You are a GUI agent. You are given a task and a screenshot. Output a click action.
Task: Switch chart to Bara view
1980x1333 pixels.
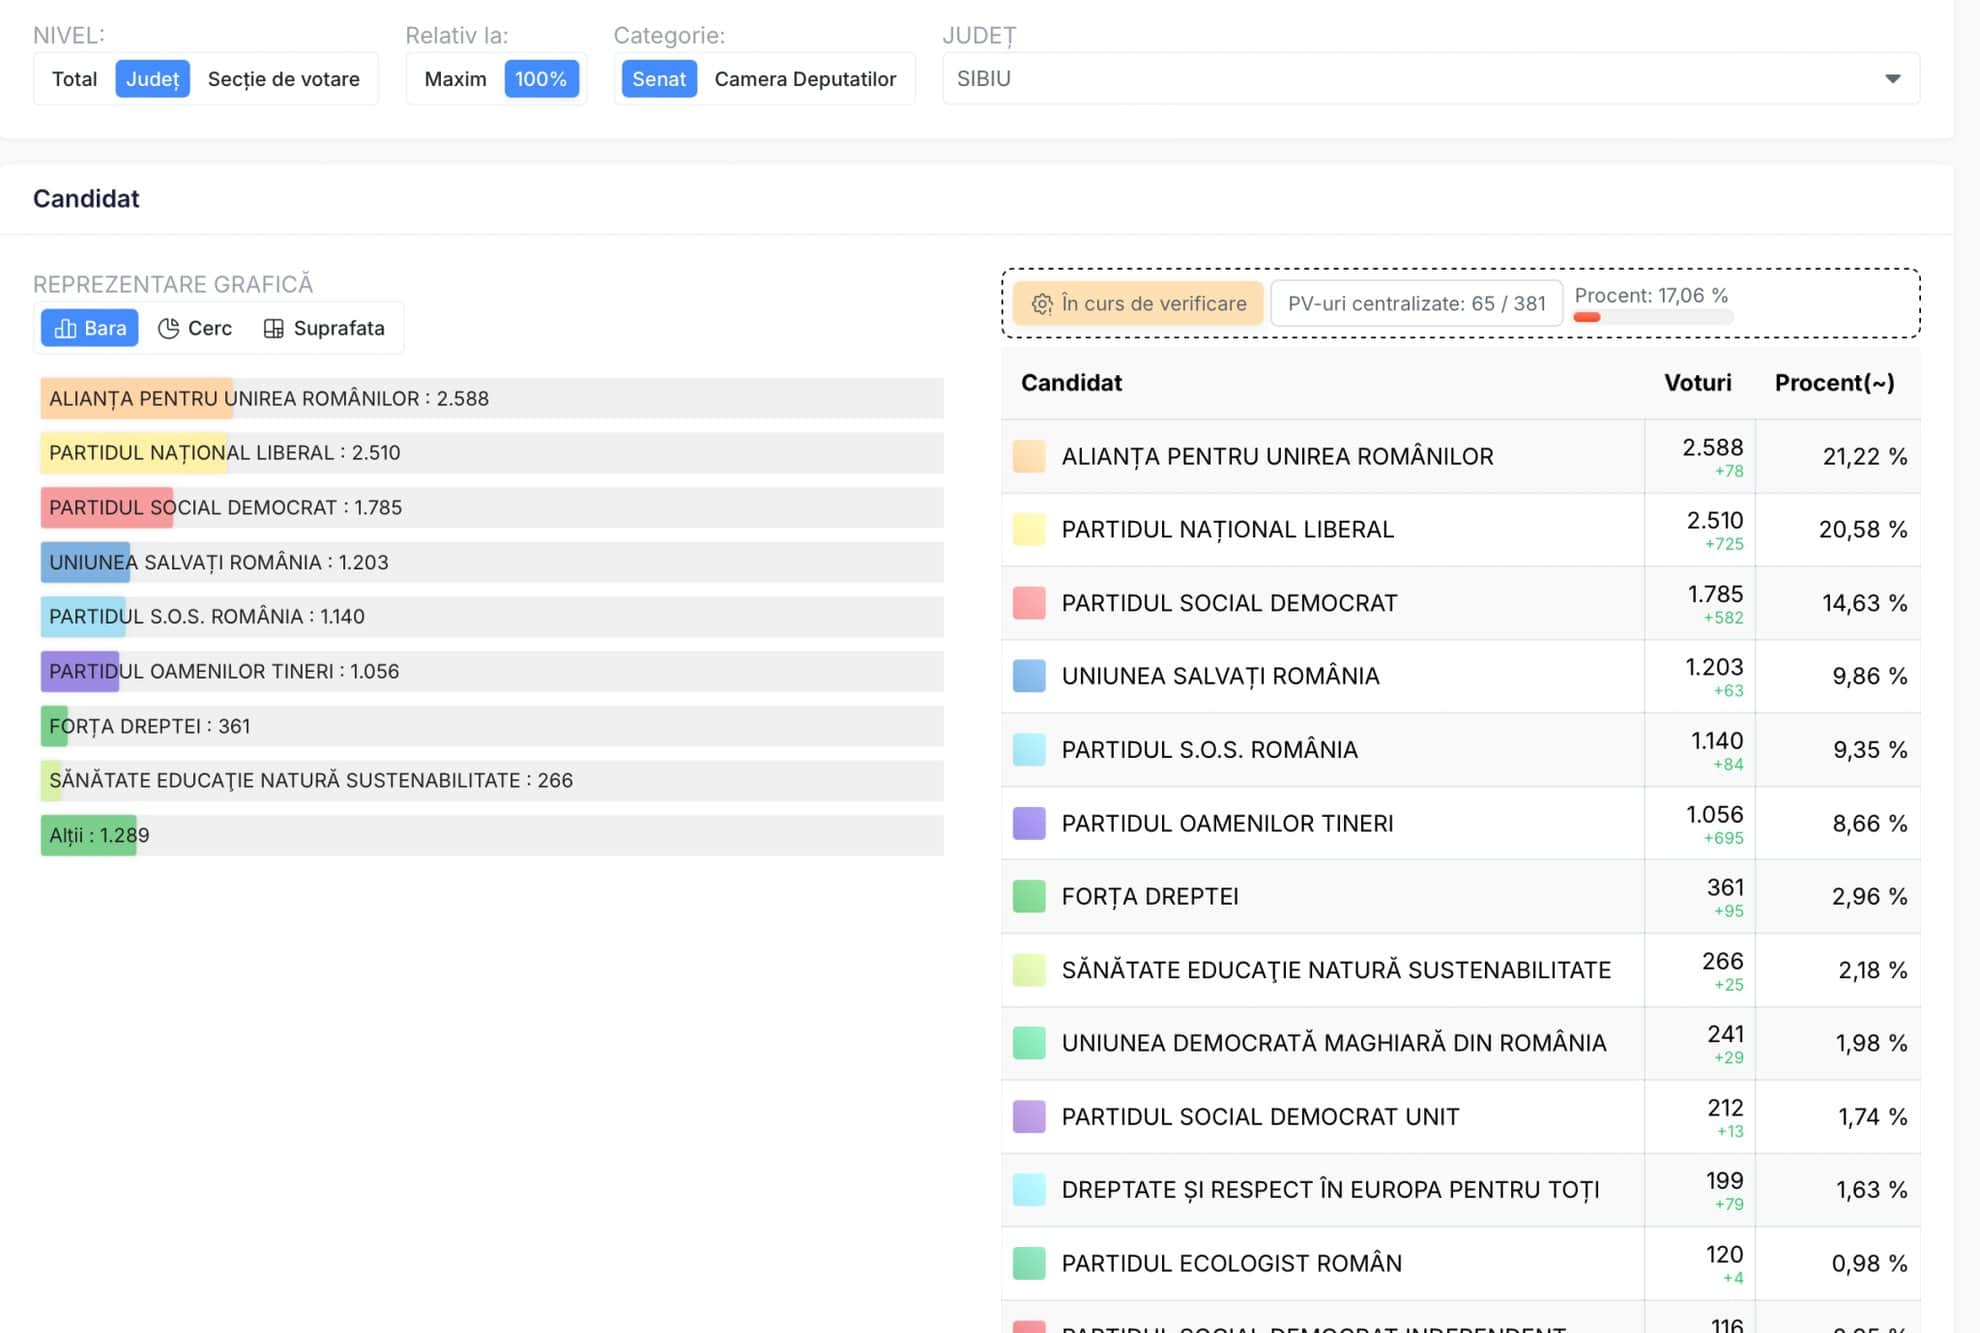pyautogui.click(x=90, y=328)
